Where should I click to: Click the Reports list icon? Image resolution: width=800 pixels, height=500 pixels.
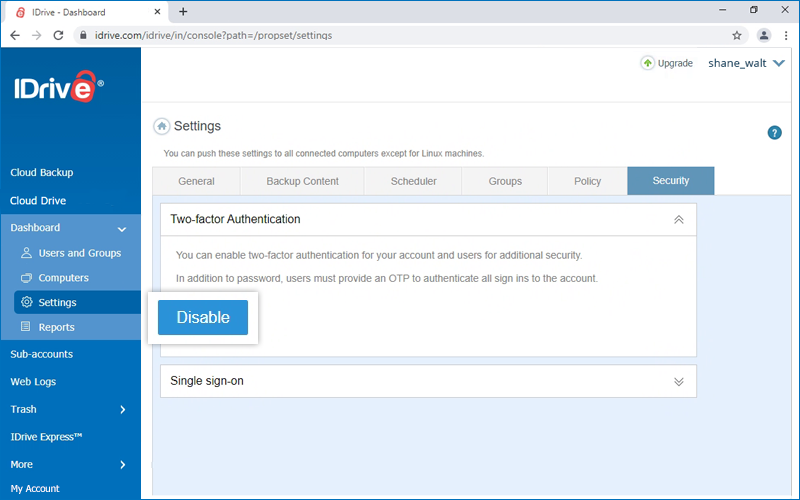coord(26,327)
